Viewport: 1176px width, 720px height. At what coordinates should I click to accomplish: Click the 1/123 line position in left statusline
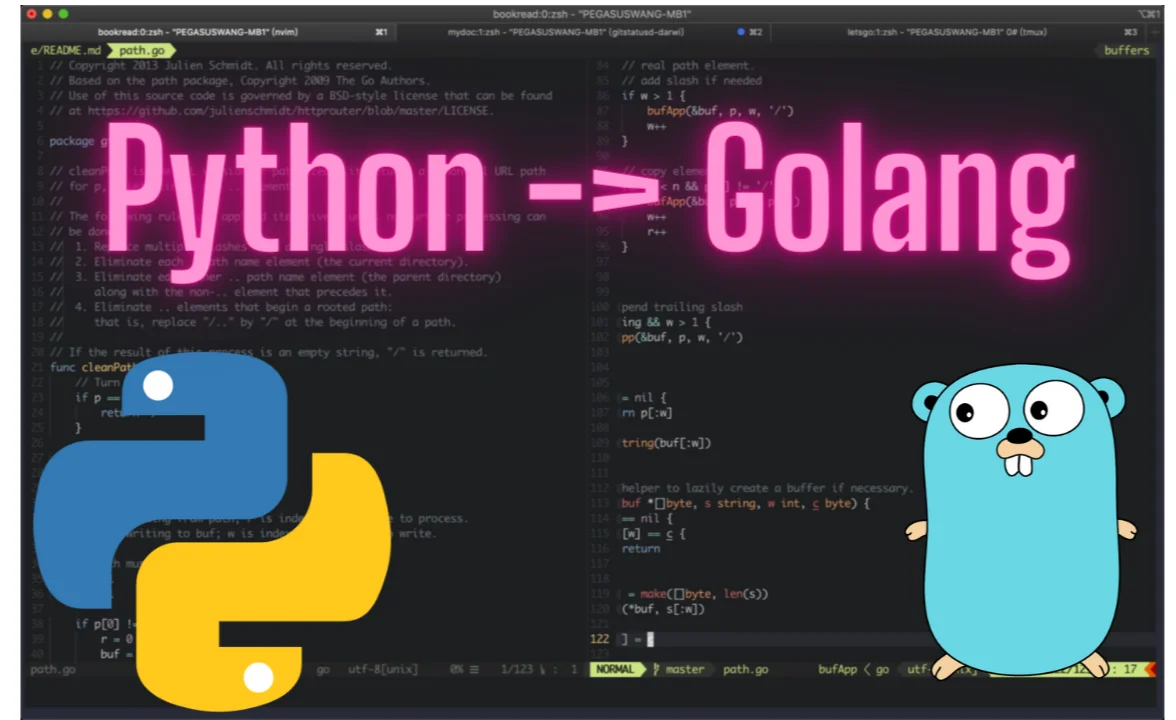[516, 669]
